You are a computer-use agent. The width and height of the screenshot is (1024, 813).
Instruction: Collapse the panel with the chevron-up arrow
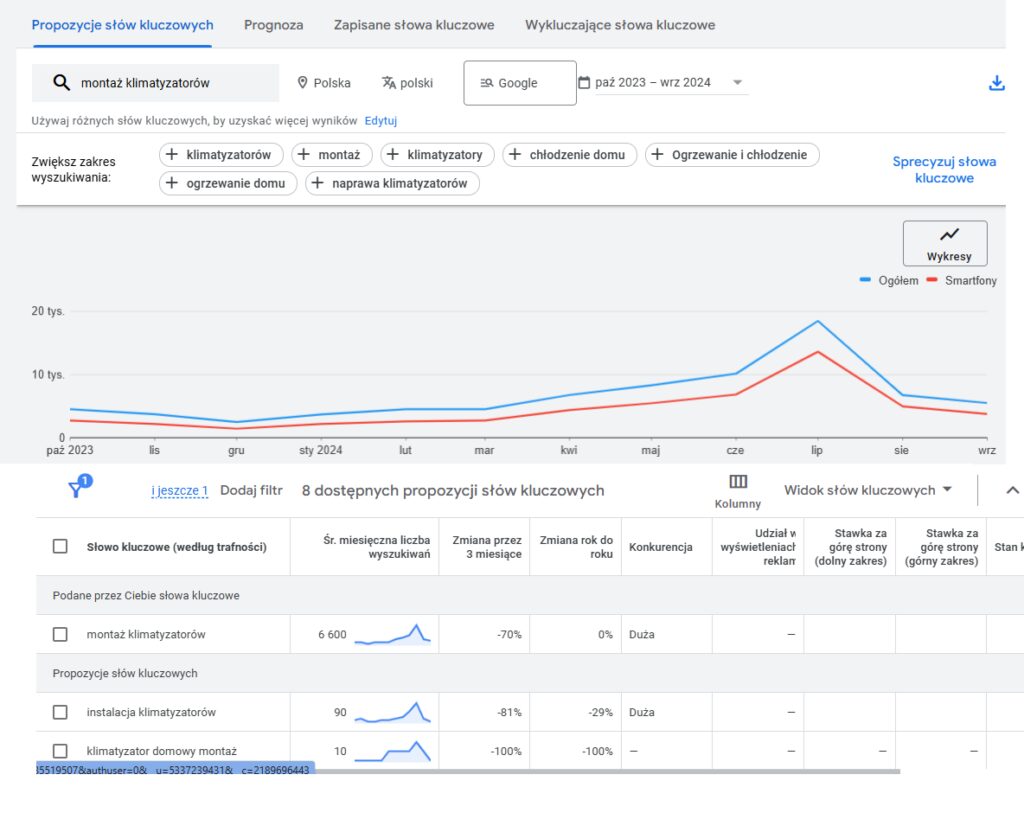tap(1012, 490)
